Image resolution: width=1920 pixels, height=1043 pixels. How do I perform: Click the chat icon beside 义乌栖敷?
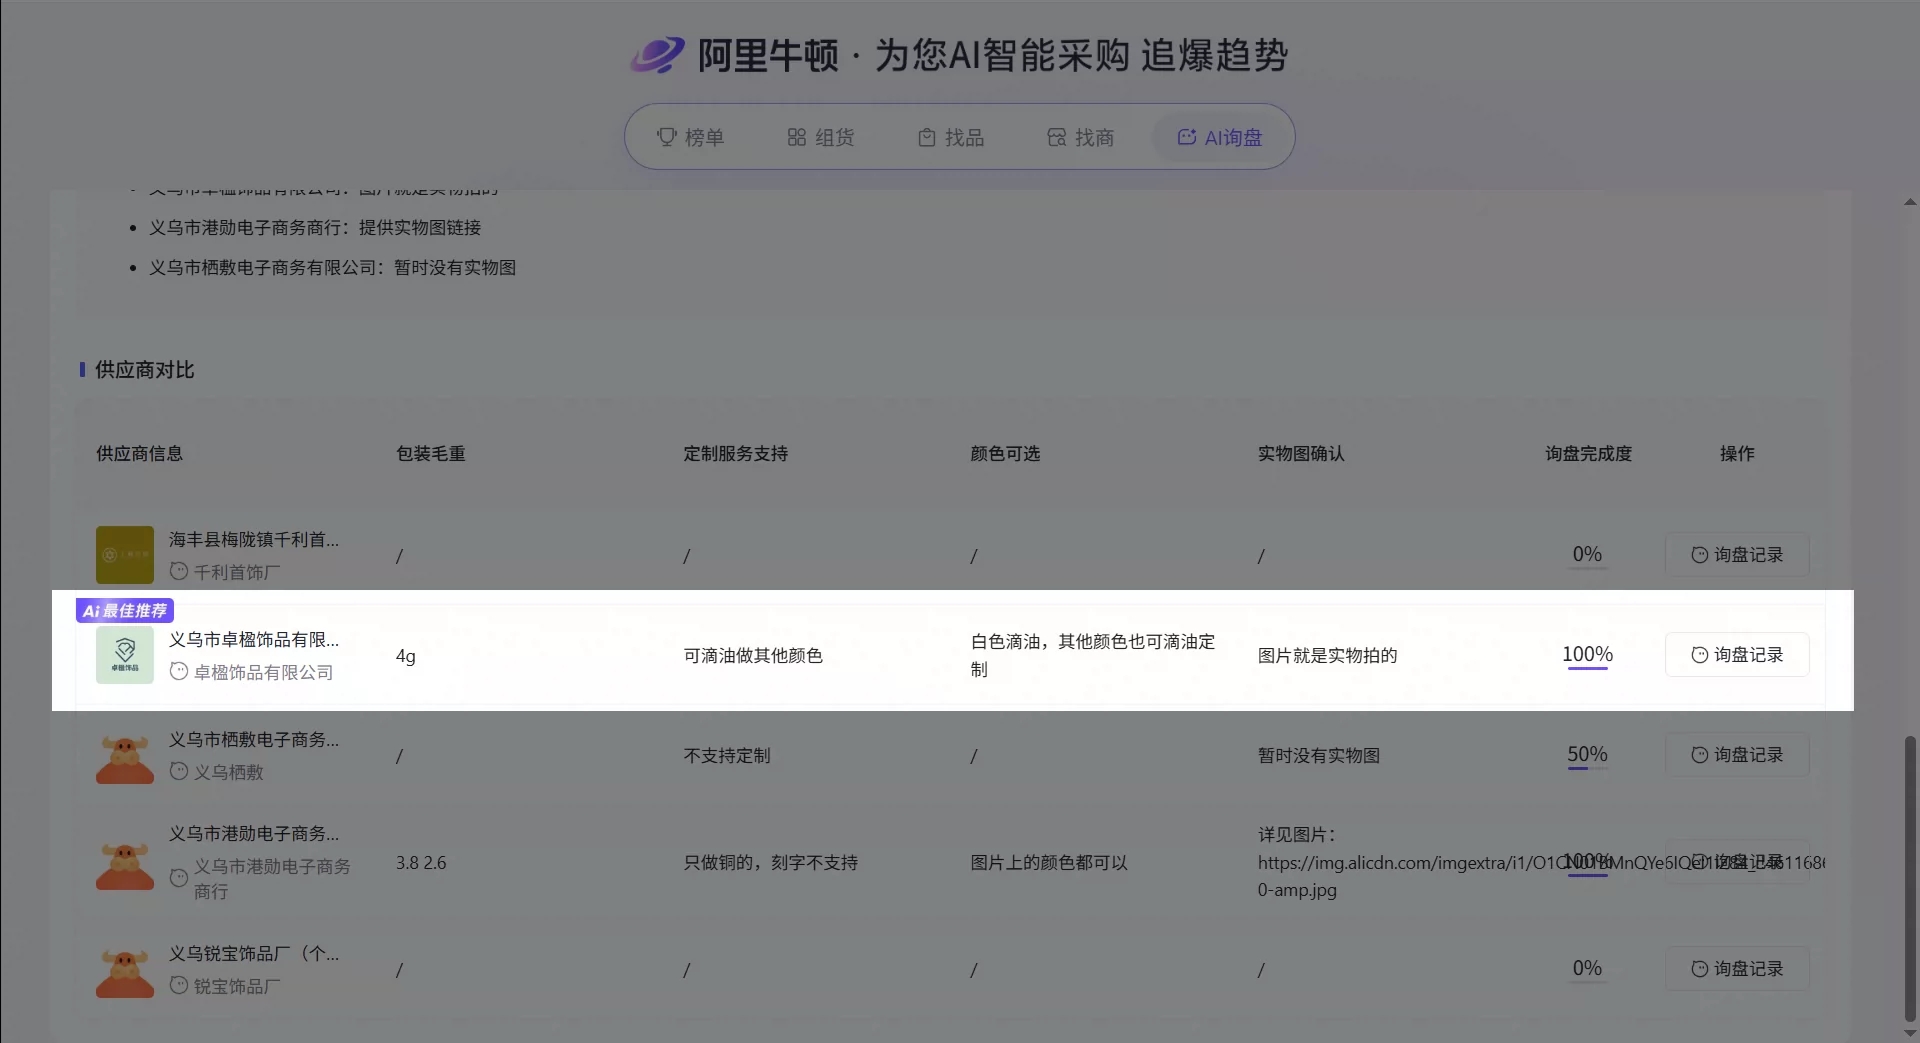tap(179, 771)
